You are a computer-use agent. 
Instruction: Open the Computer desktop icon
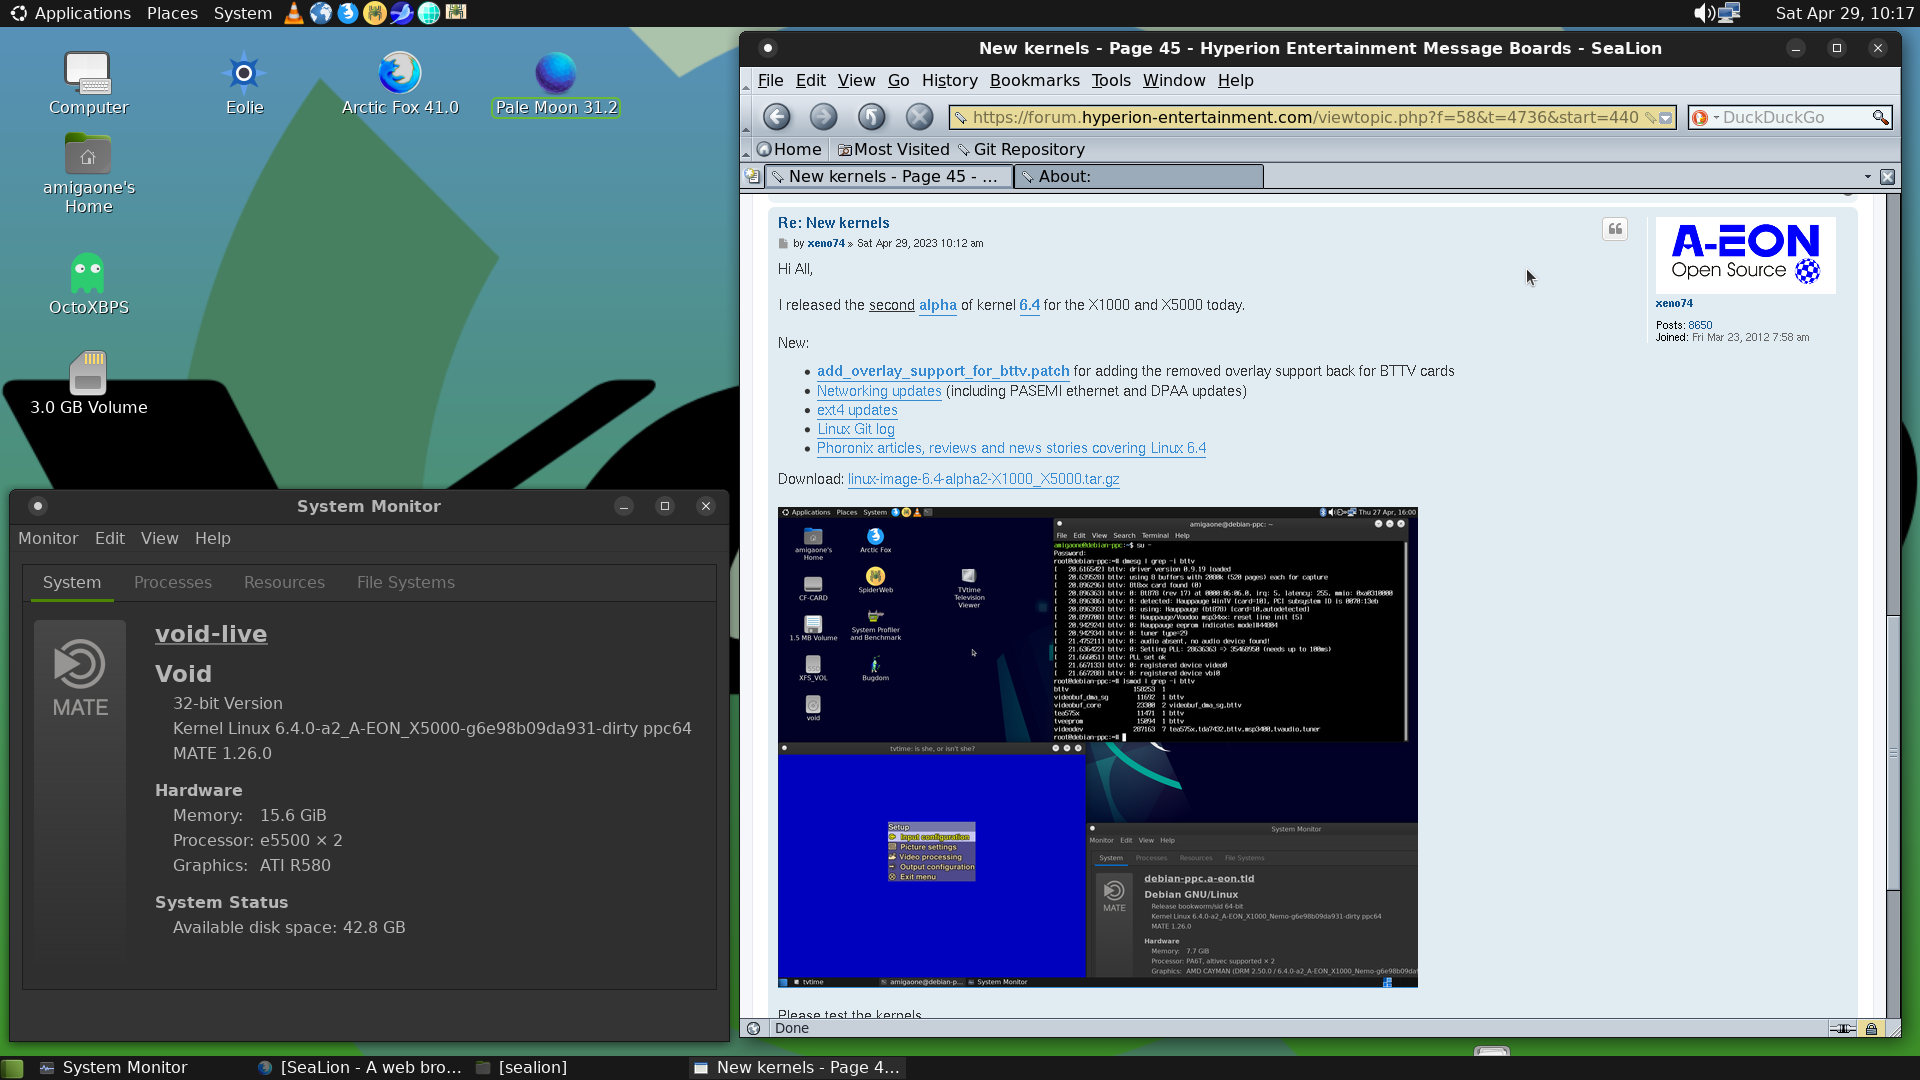click(x=88, y=83)
